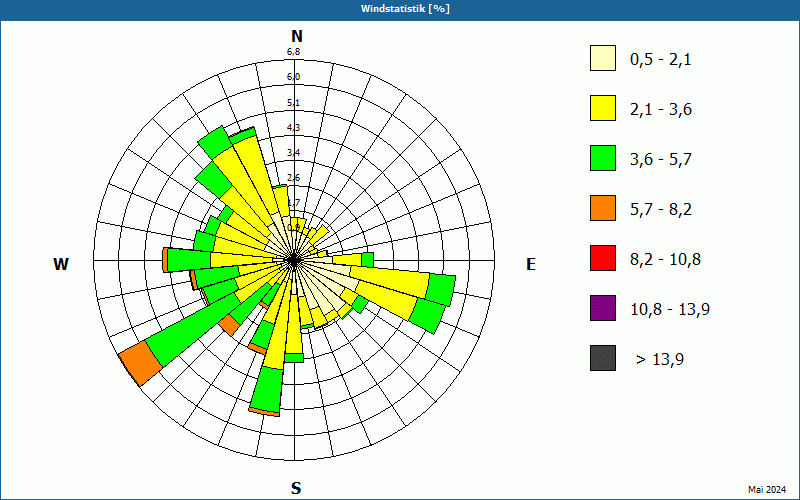Click the S compass label
Screen dimensions: 800x500
[296, 488]
